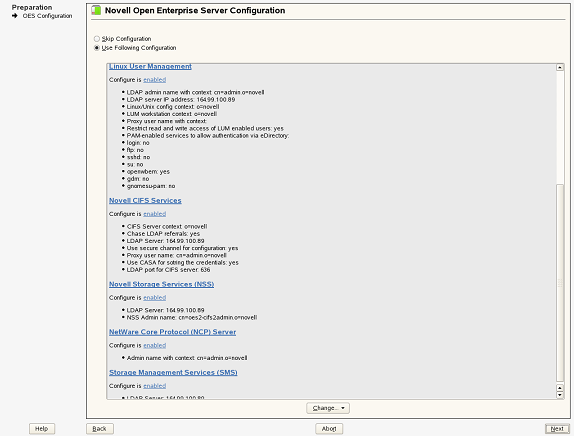
Task: Click OES Configuration step in sidebar
Action: coord(47,16)
